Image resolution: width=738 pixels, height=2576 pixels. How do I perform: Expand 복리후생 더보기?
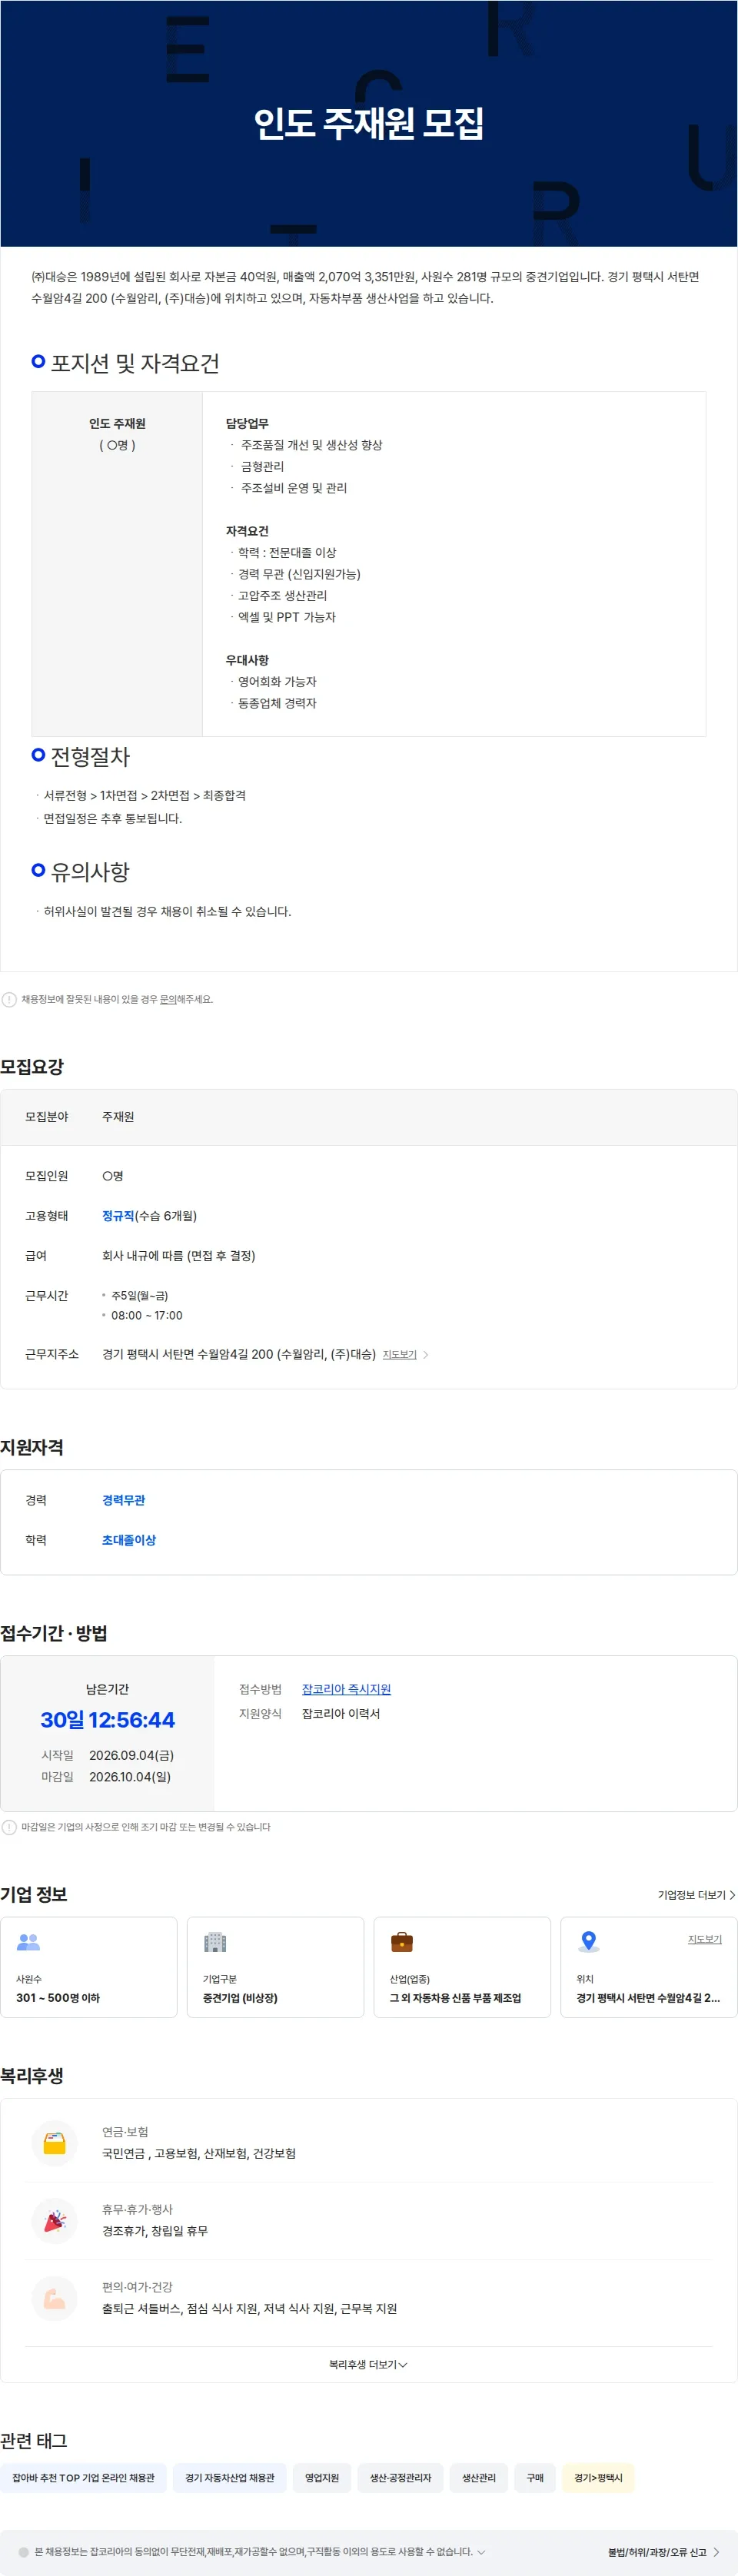pos(368,2364)
